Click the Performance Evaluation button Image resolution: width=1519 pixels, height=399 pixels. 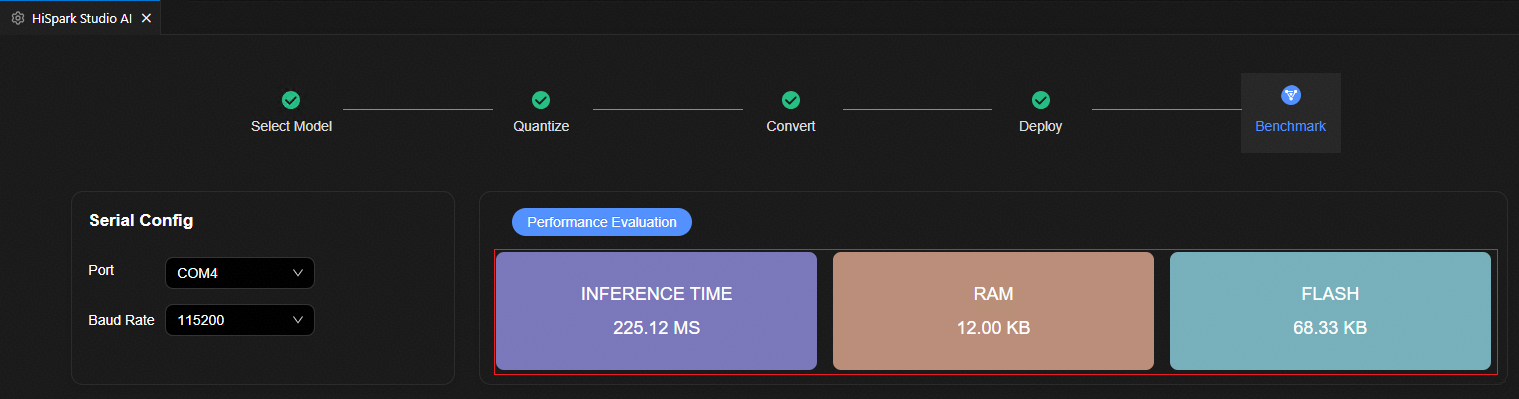(602, 222)
